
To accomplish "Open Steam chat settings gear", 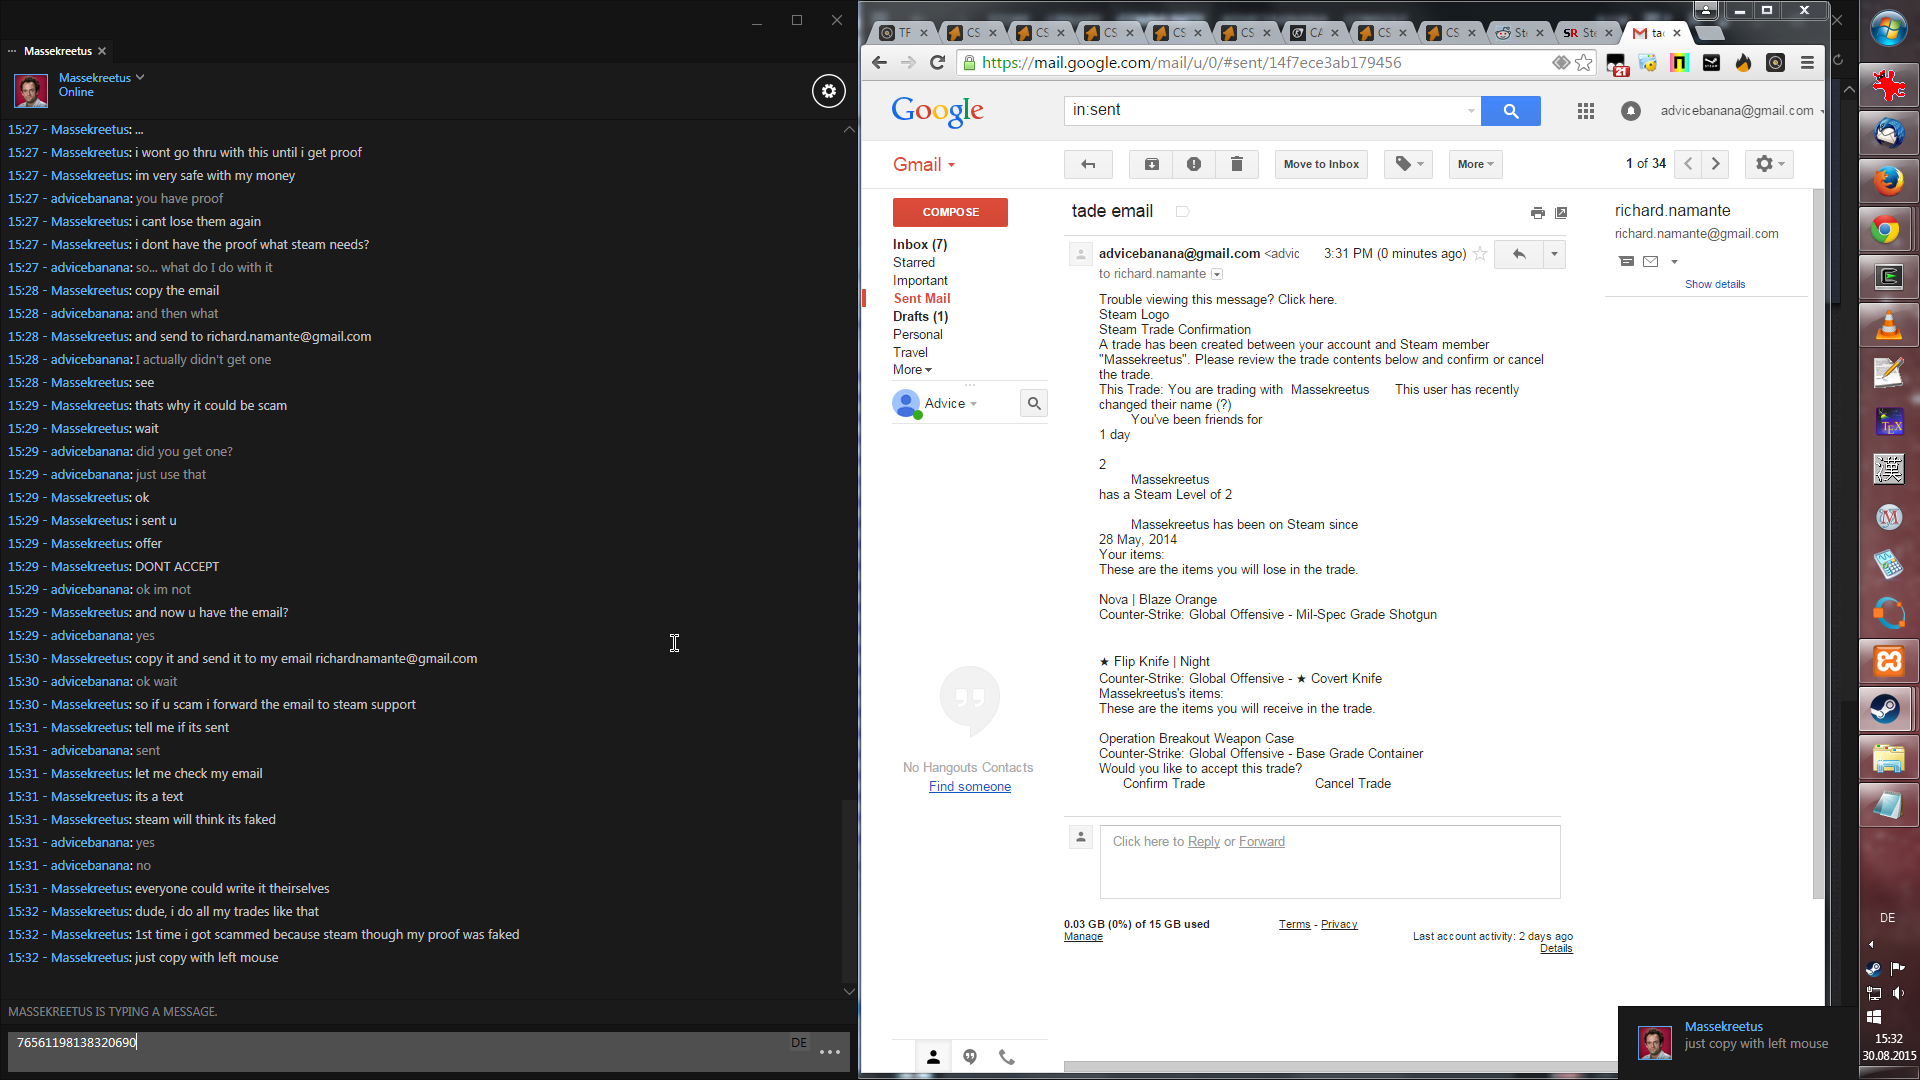I will pos(828,91).
